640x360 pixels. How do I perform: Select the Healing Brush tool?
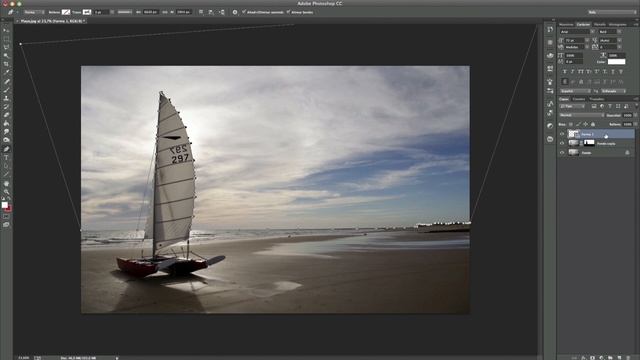click(x=6, y=81)
